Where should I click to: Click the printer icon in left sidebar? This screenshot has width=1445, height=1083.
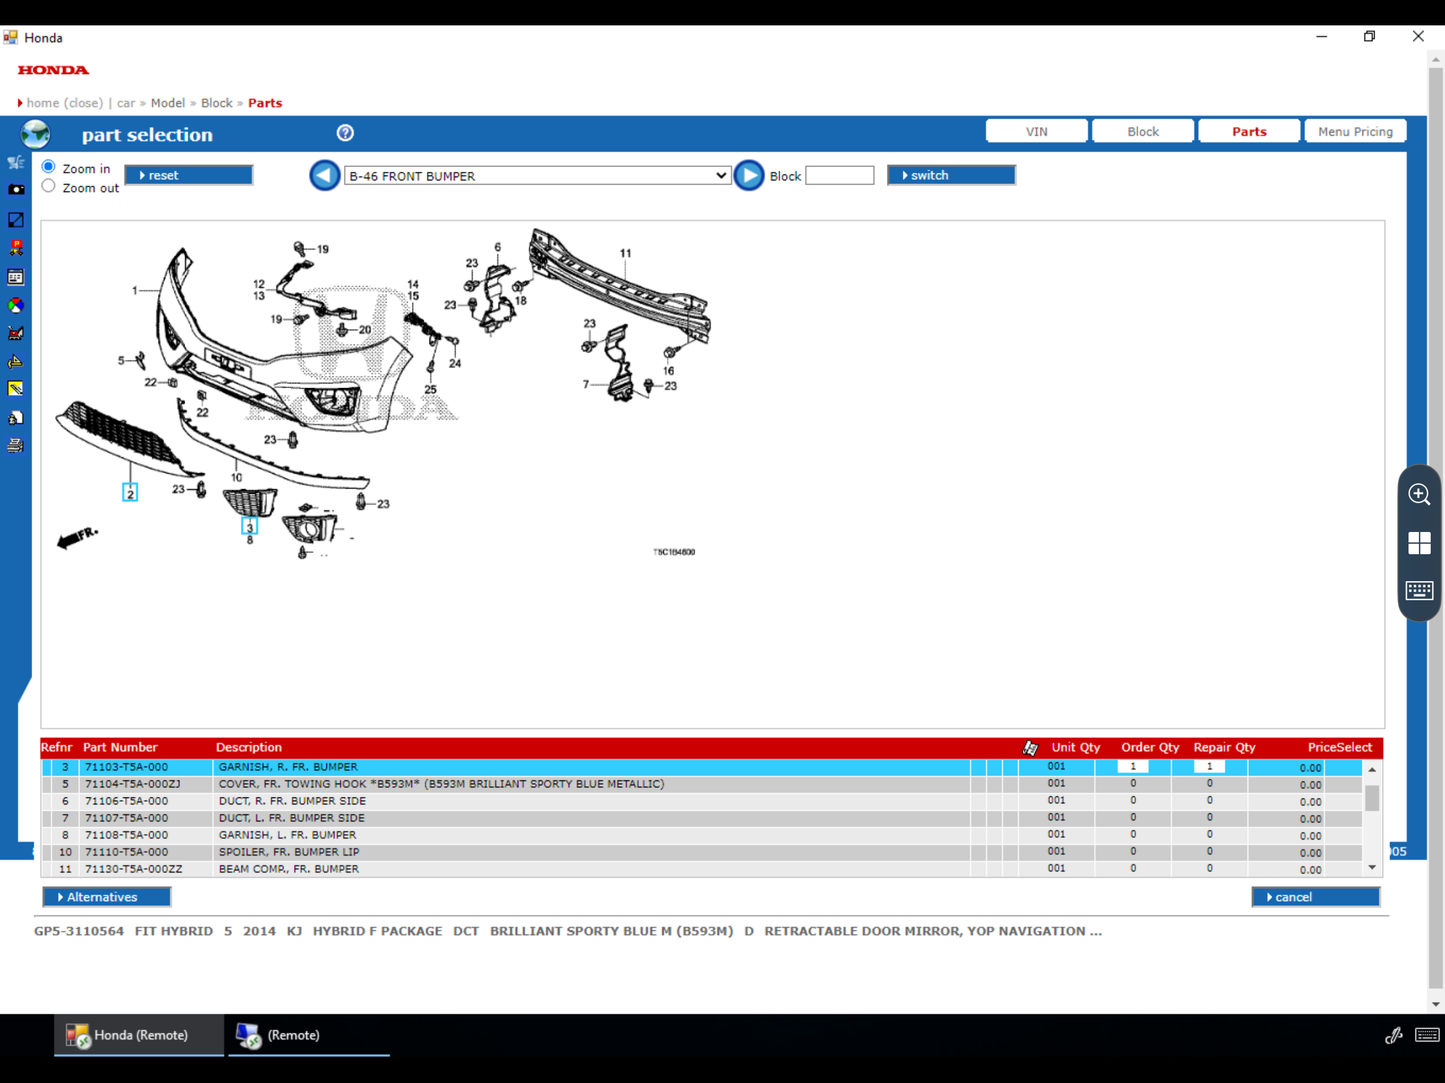[16, 446]
